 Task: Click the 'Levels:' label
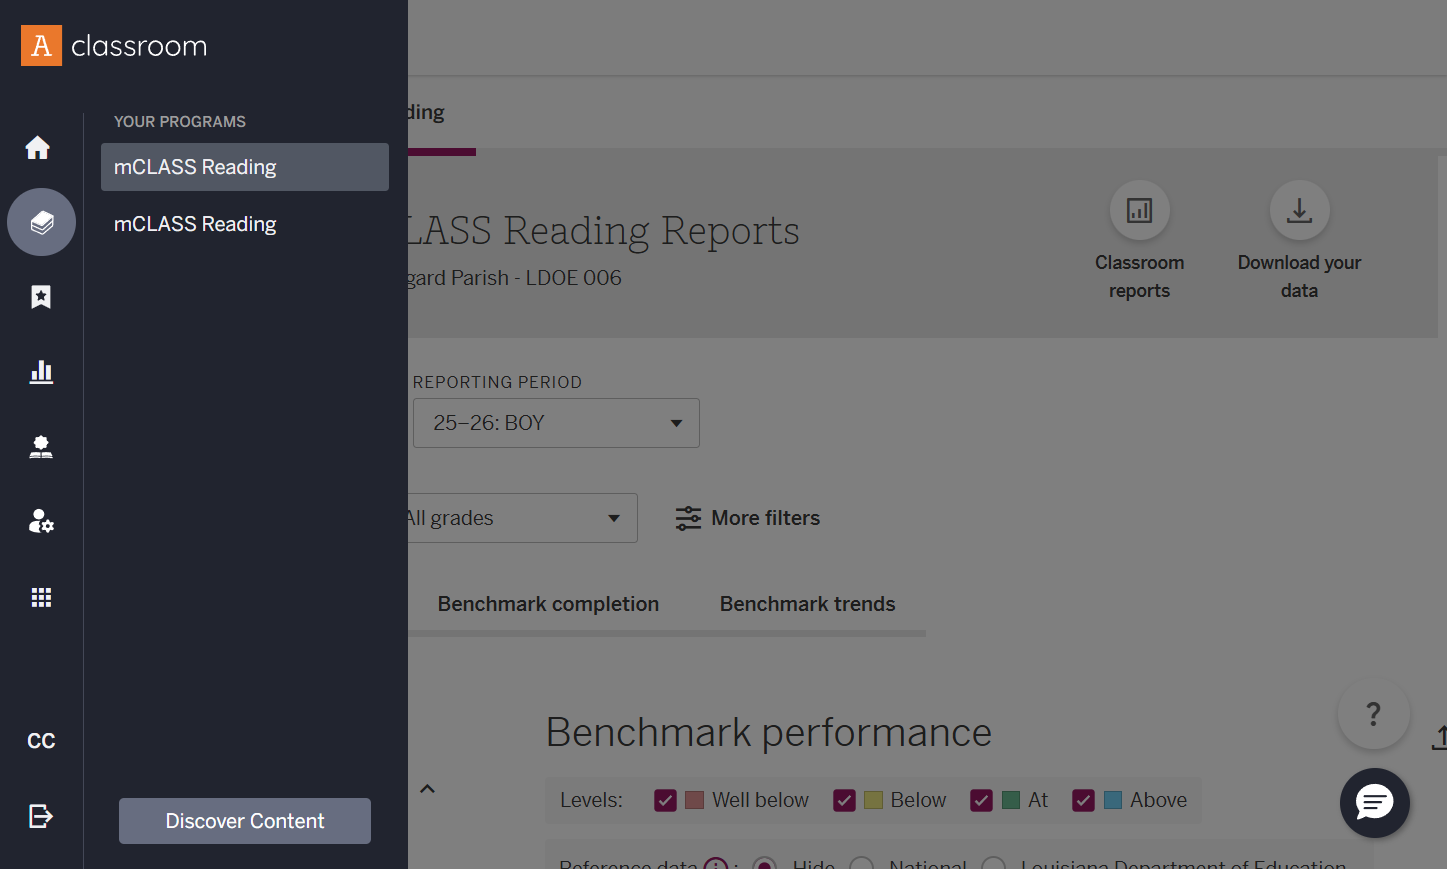pos(591,800)
